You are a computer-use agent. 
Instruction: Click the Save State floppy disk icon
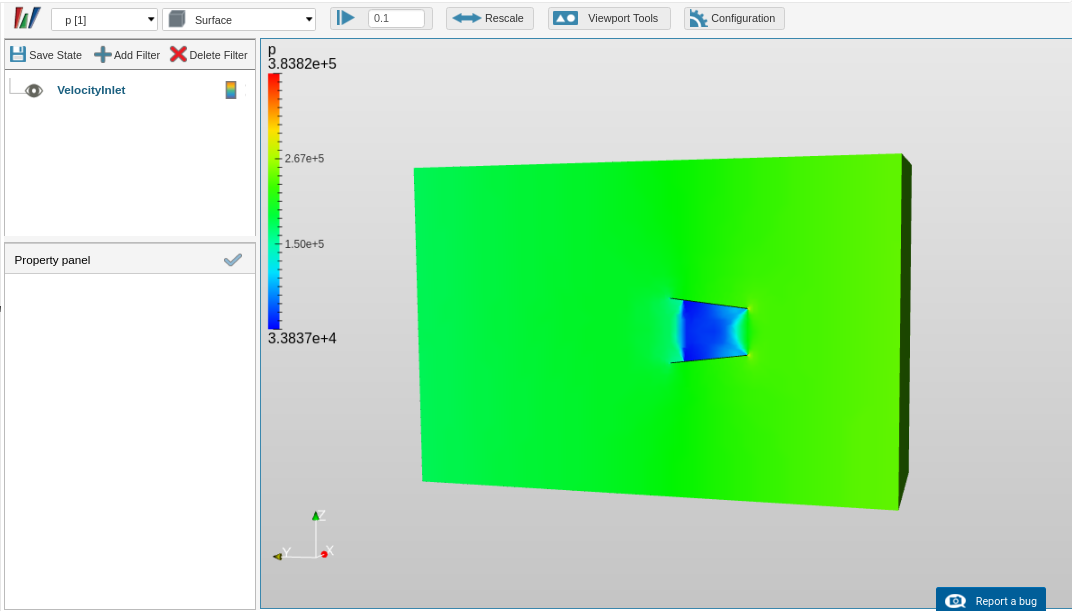(18, 55)
